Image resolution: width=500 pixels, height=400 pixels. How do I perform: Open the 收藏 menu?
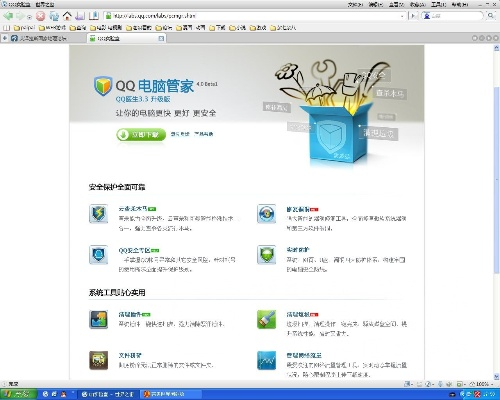click(x=417, y=4)
